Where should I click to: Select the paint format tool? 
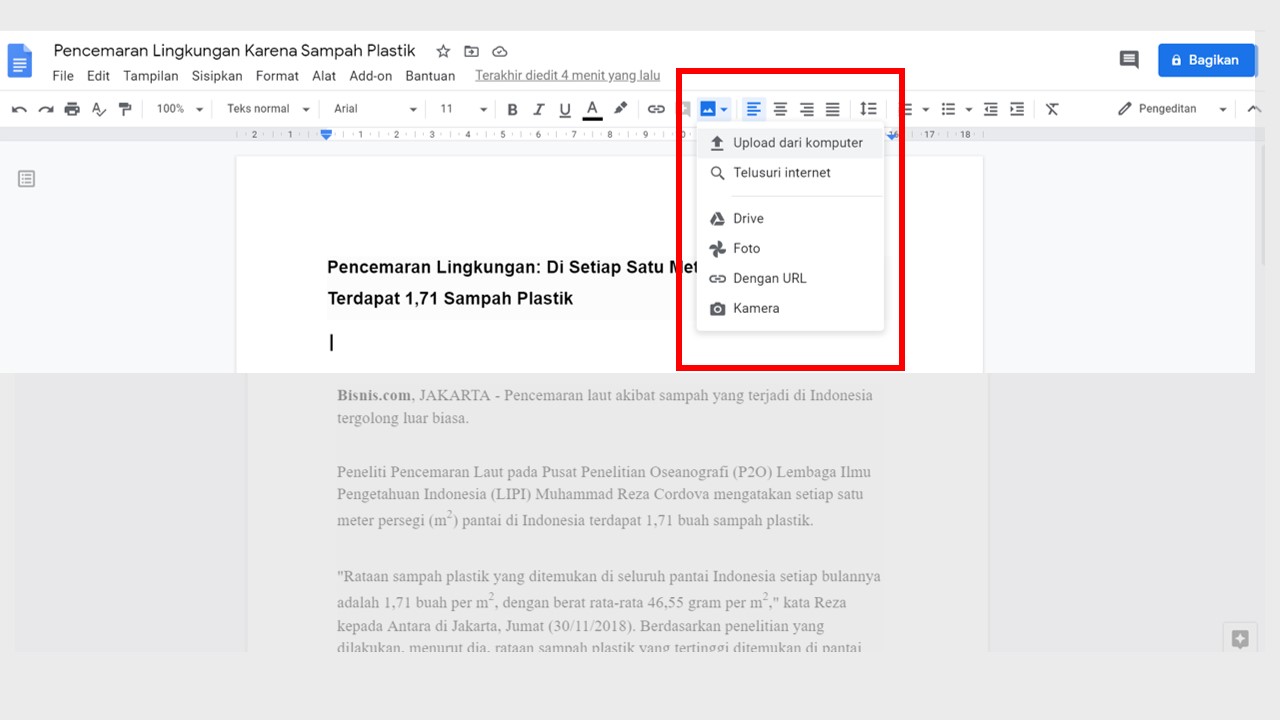[x=125, y=109]
